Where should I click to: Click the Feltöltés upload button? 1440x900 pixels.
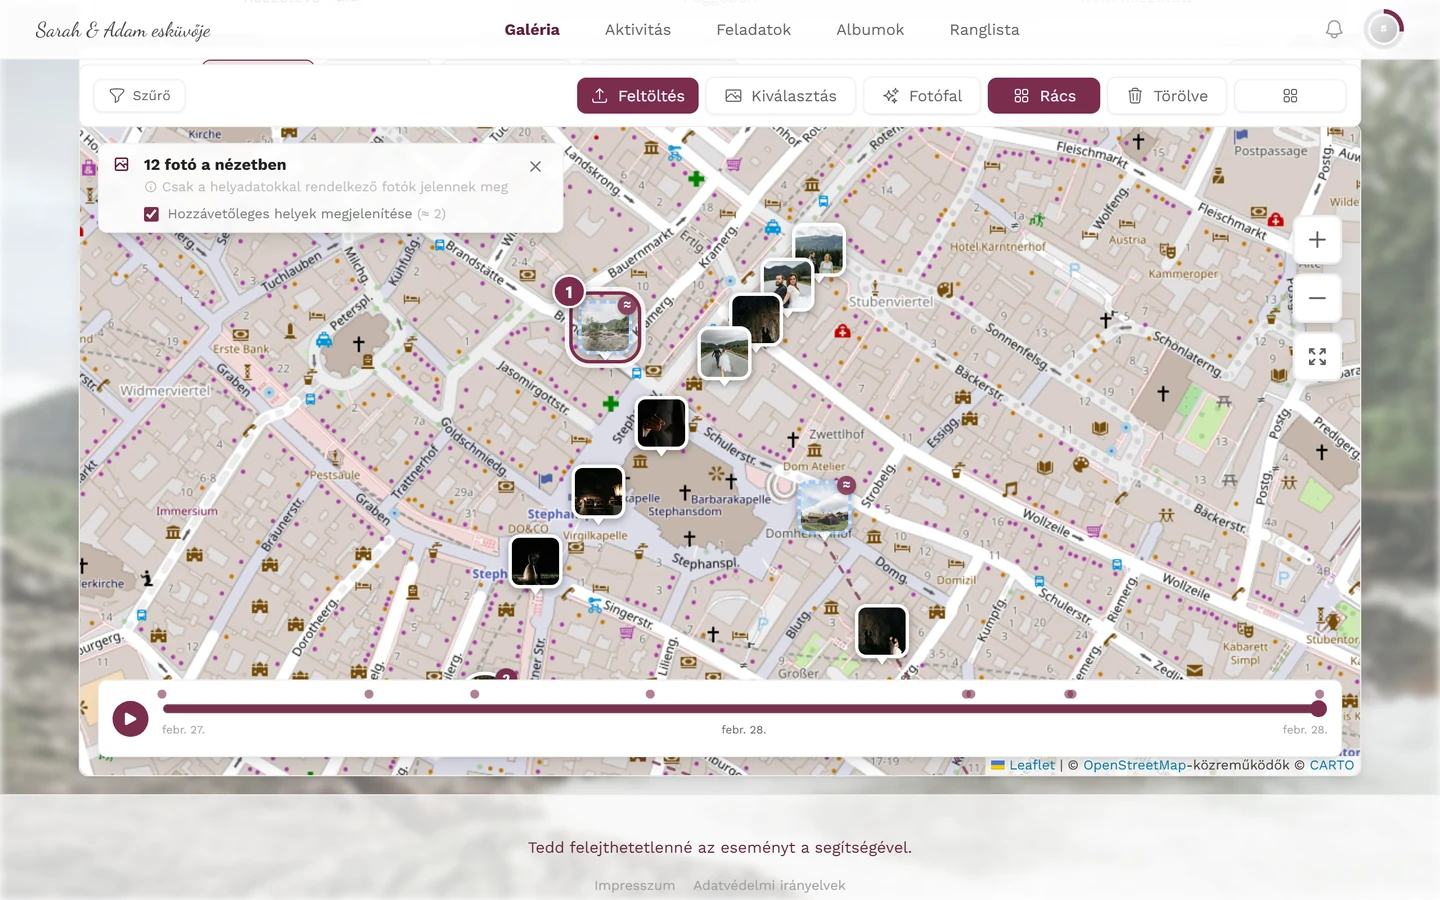click(638, 96)
